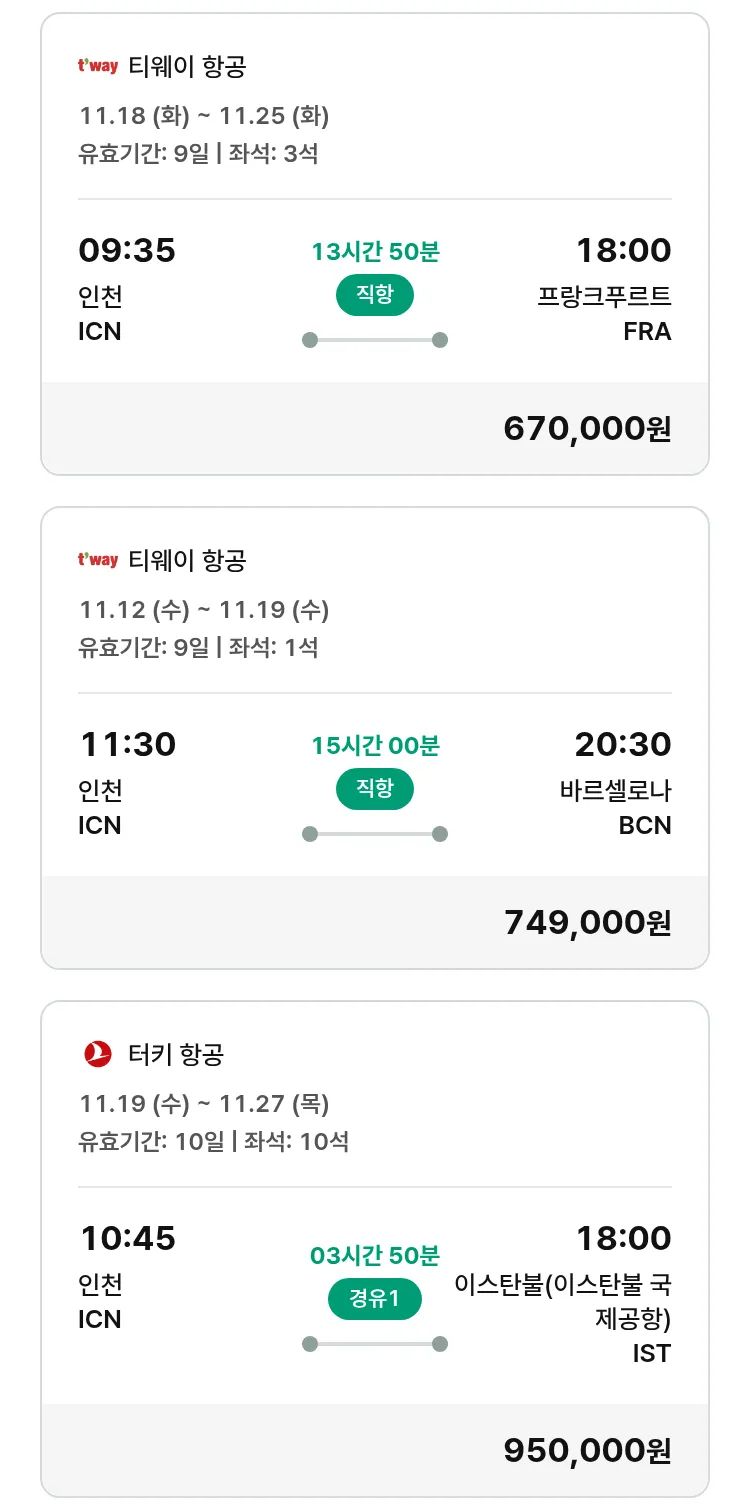Open the 11.18 (화) ~ 11.25 (화) dates
750x1510 pixels.
pyautogui.click(x=204, y=116)
